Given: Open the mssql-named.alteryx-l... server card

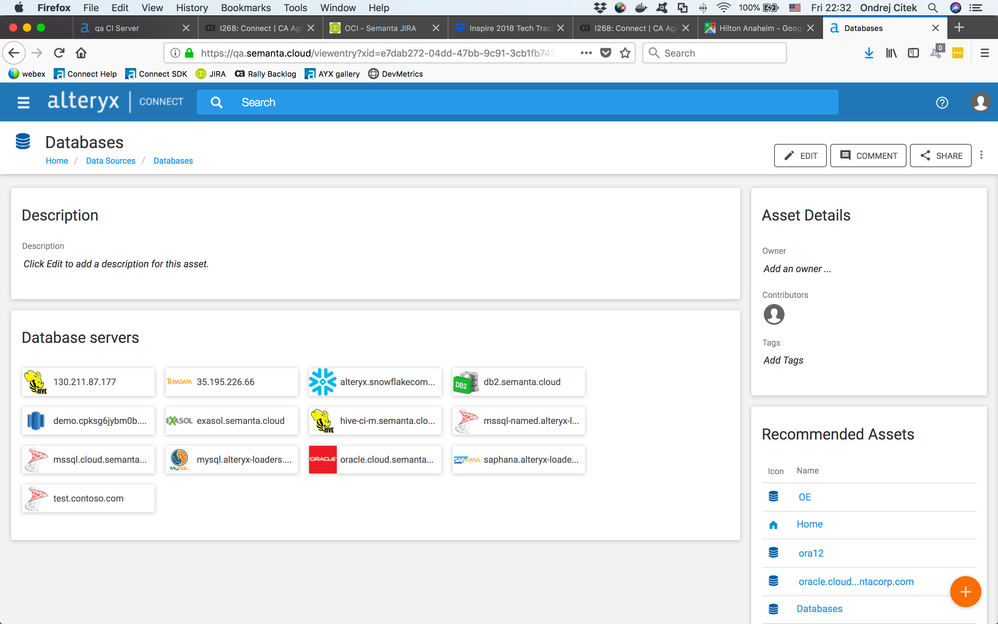Looking at the screenshot, I should [x=518, y=421].
